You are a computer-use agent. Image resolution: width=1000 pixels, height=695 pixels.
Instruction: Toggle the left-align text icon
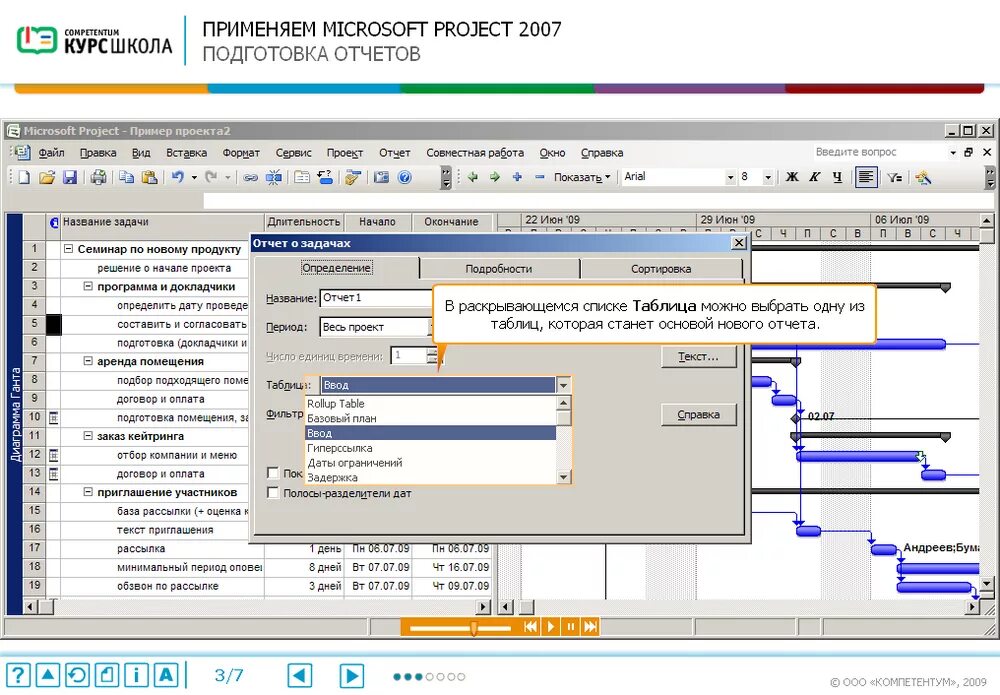coord(866,177)
